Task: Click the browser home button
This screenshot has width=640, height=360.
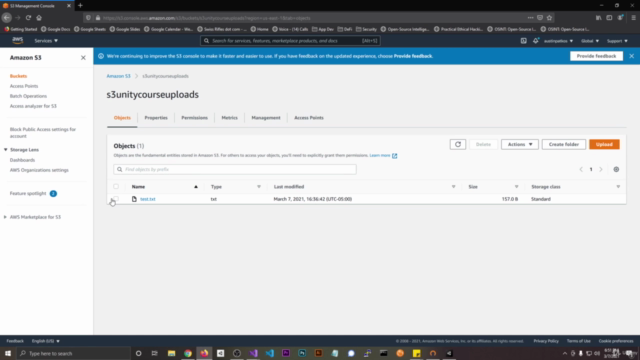Action: [39, 18]
